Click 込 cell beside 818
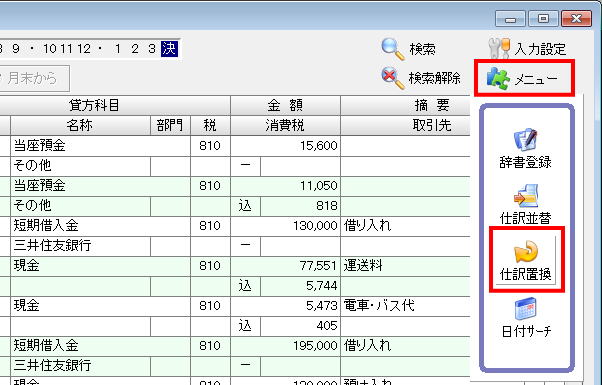602x385 pixels. [x=245, y=206]
